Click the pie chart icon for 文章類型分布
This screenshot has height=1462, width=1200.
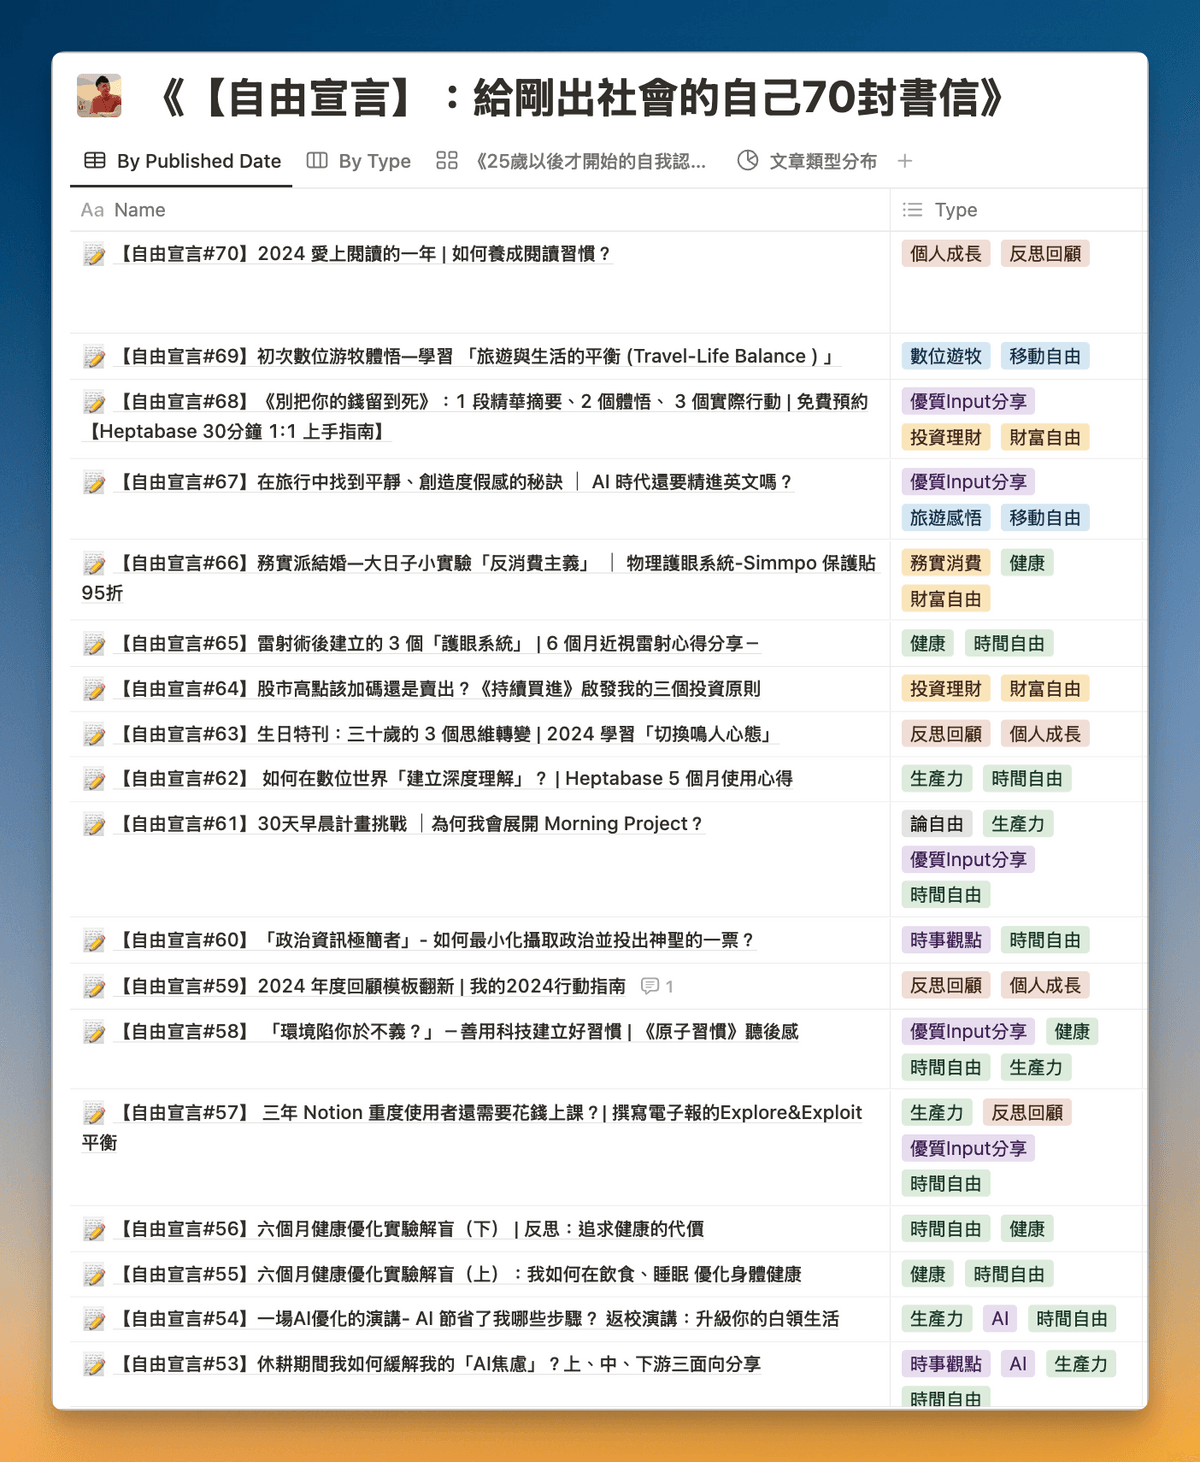tap(747, 161)
